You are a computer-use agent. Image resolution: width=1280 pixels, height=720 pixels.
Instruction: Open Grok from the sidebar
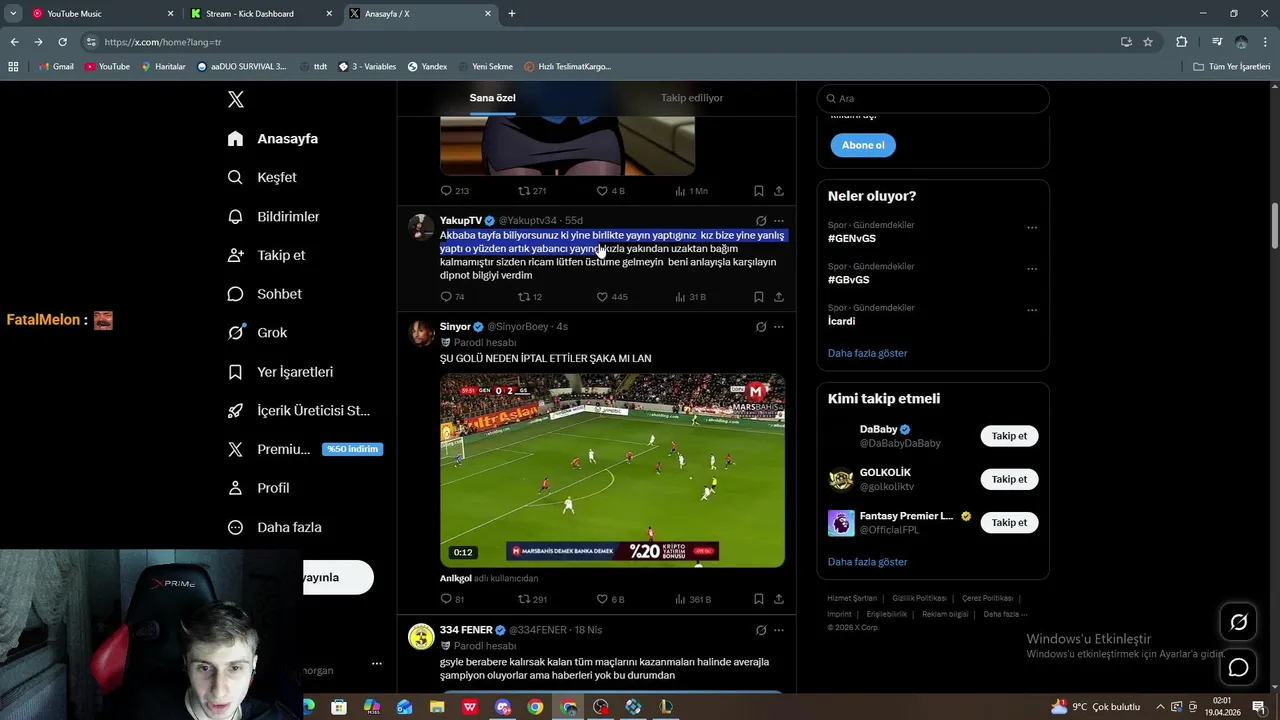tap(257, 332)
